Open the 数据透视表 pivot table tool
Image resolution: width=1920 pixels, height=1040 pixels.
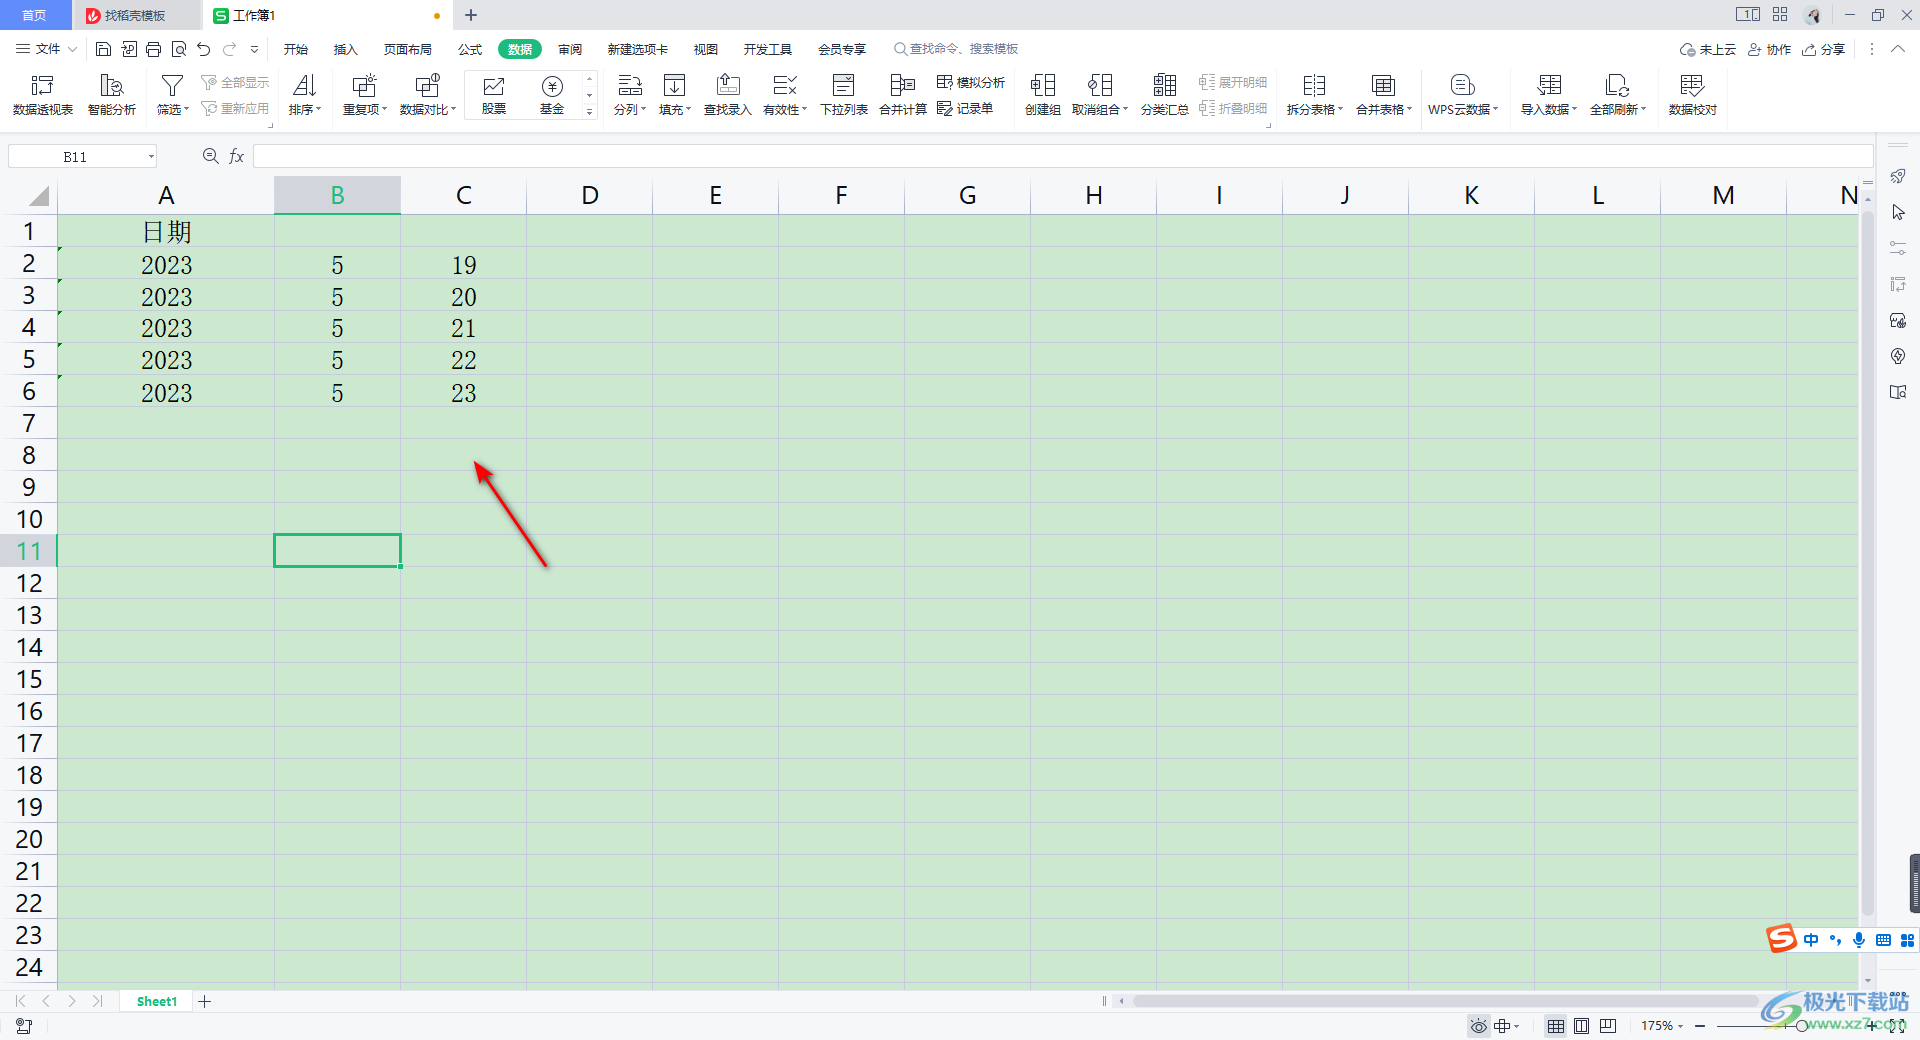pos(42,95)
